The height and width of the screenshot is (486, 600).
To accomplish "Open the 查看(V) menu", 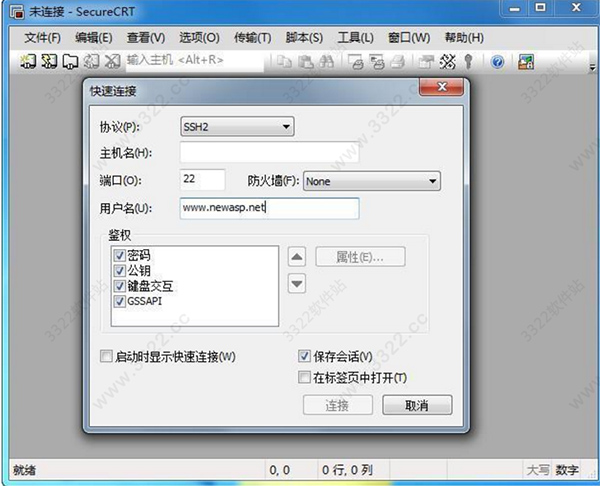I will (146, 38).
